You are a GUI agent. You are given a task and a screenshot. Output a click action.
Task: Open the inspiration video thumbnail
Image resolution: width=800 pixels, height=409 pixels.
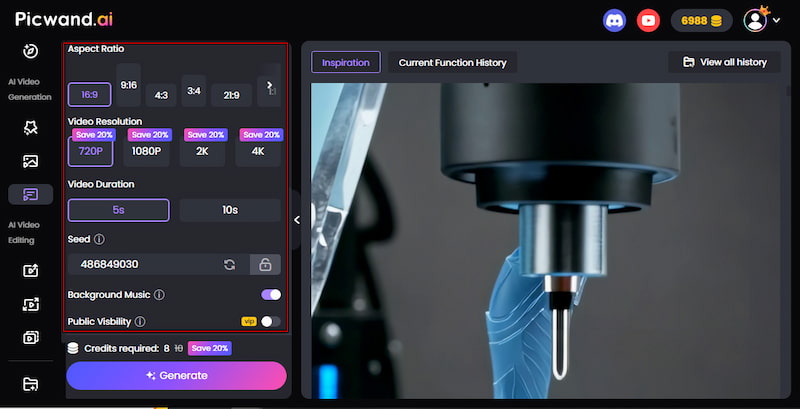pyautogui.click(x=545, y=240)
